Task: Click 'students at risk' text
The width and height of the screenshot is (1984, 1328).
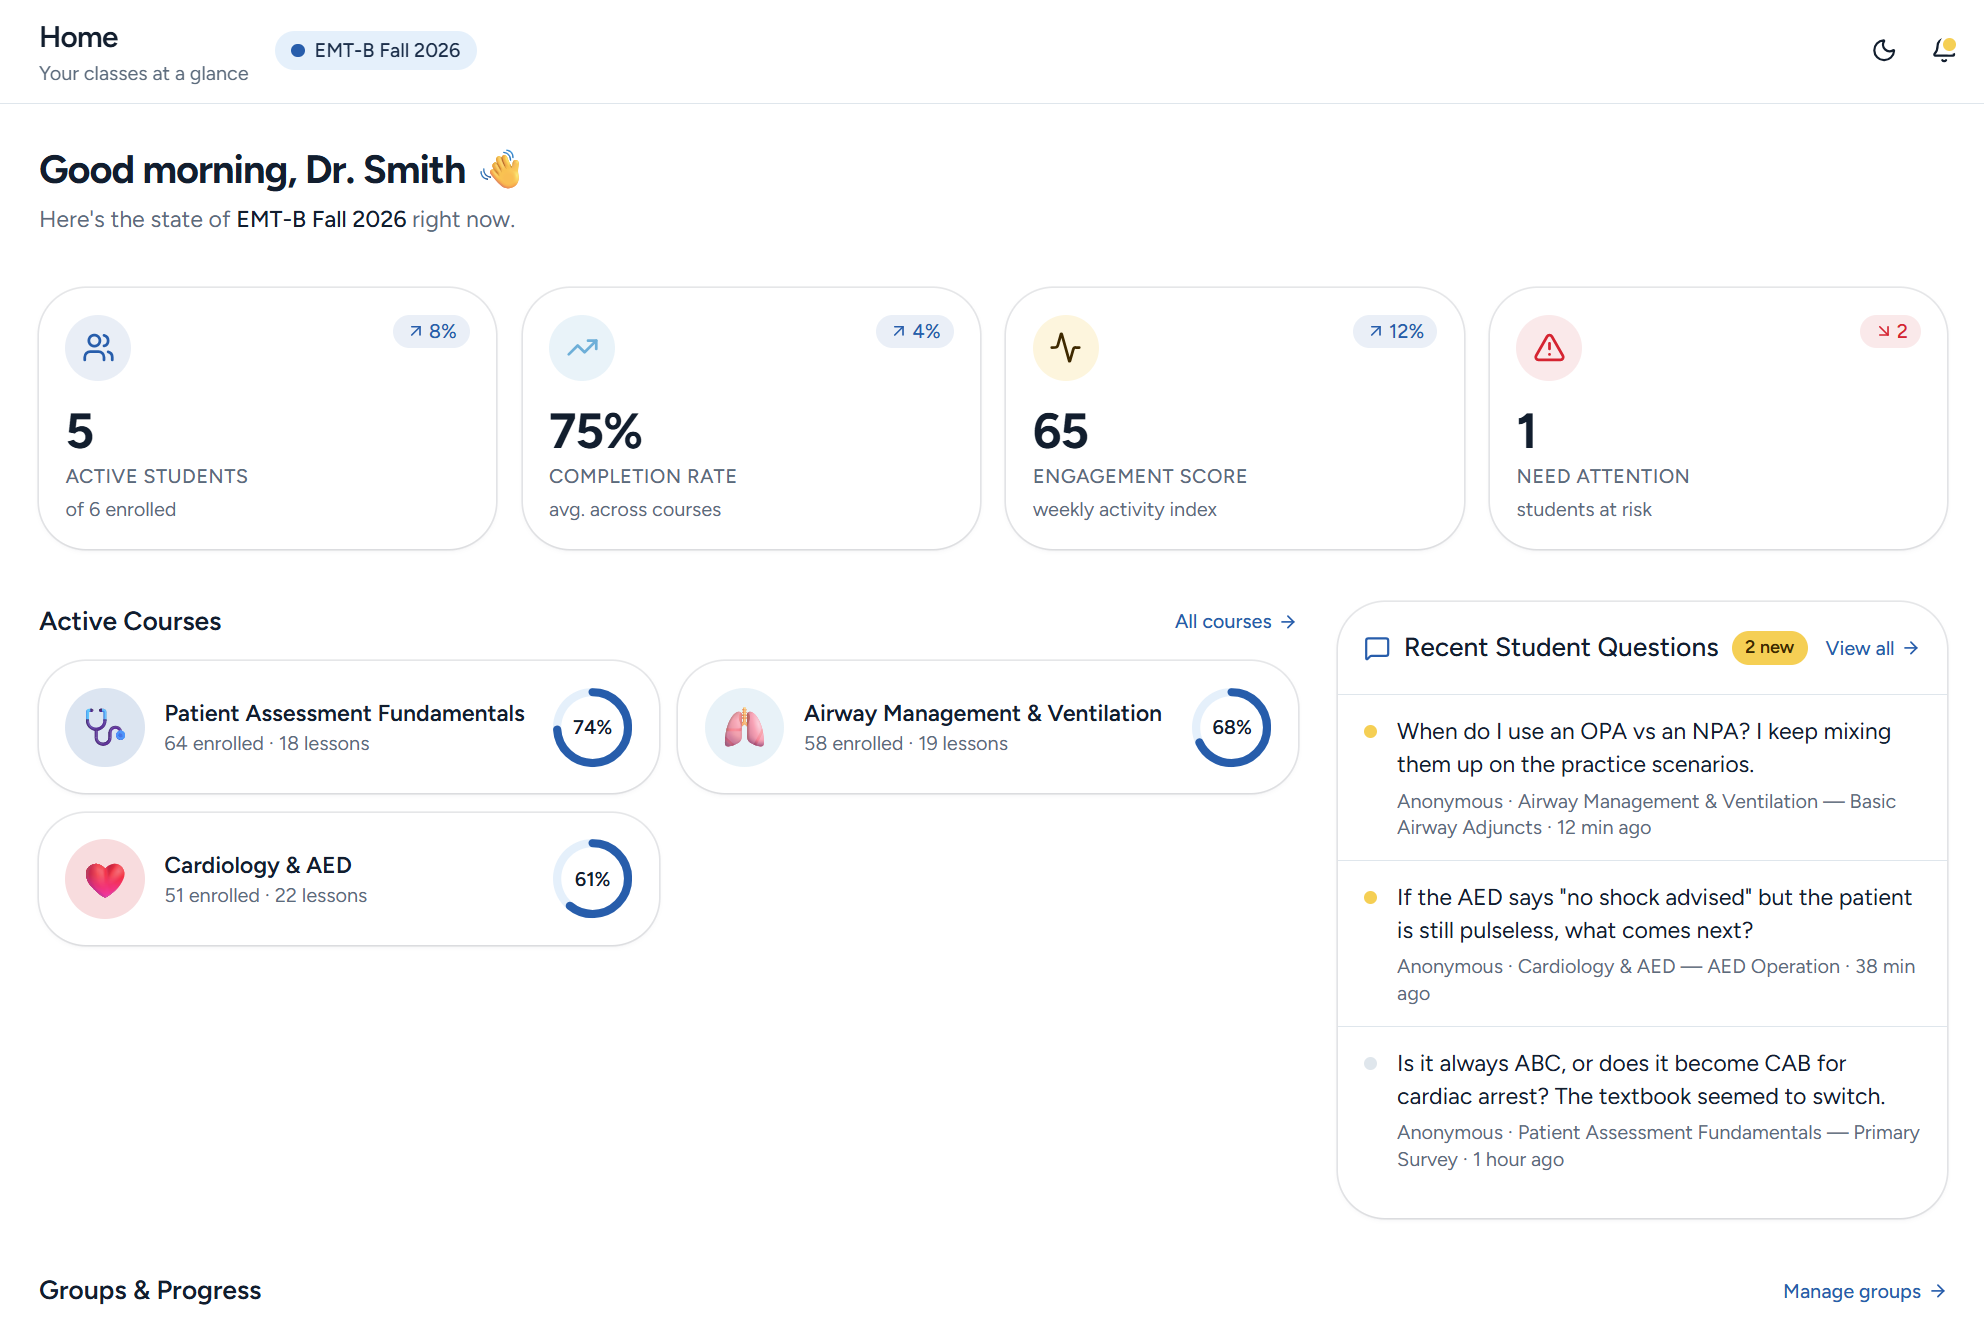Action: click(x=1584, y=509)
